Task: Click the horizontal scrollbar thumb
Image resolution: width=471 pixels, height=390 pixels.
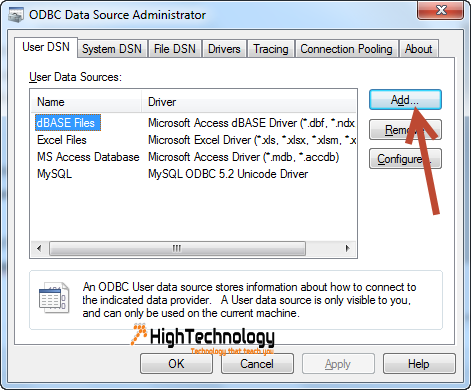Action: pyautogui.click(x=177, y=248)
